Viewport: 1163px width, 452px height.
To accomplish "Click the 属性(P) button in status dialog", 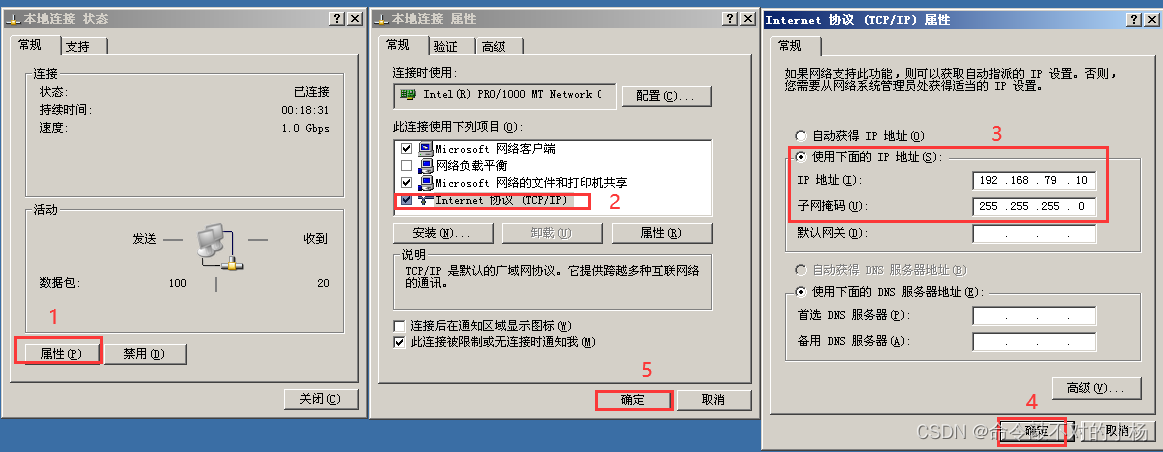I will click(x=59, y=354).
